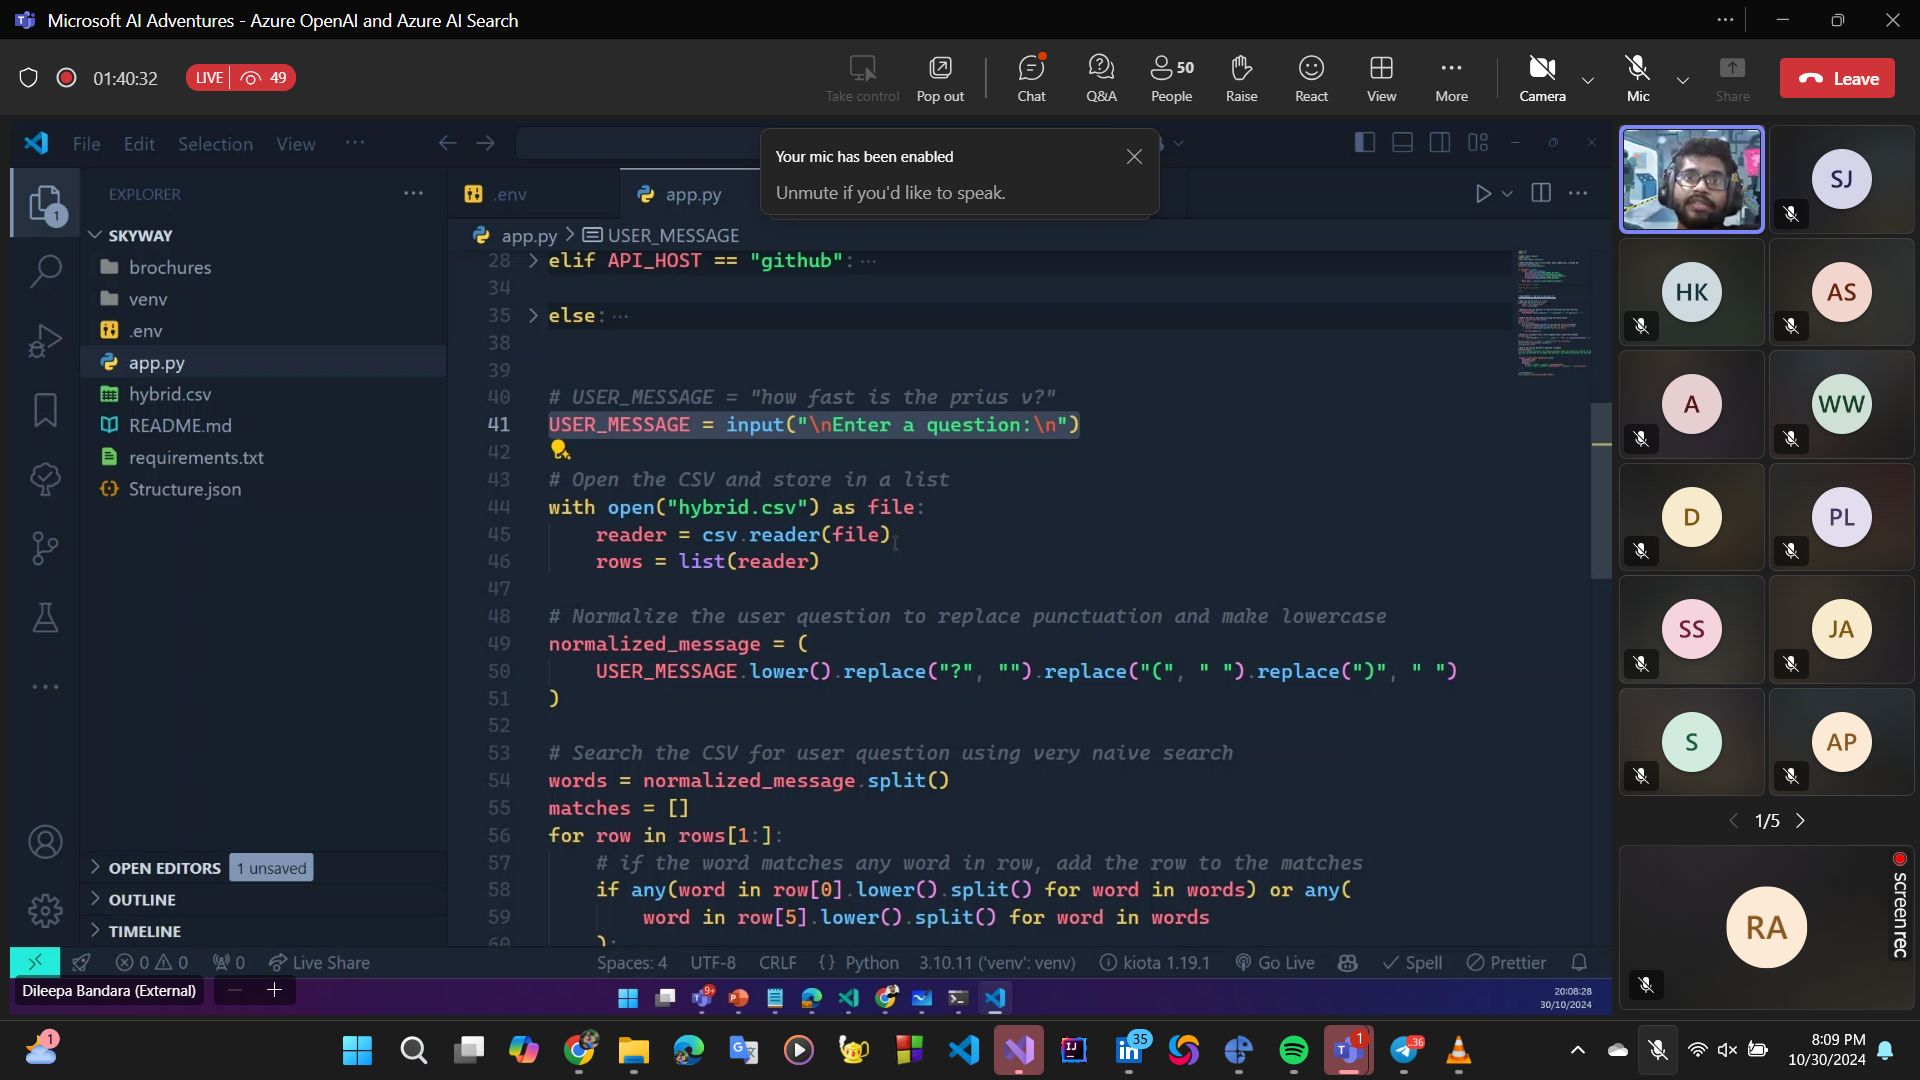Open mic device options arrow
Screen dimensions: 1920x1080
point(1683,80)
